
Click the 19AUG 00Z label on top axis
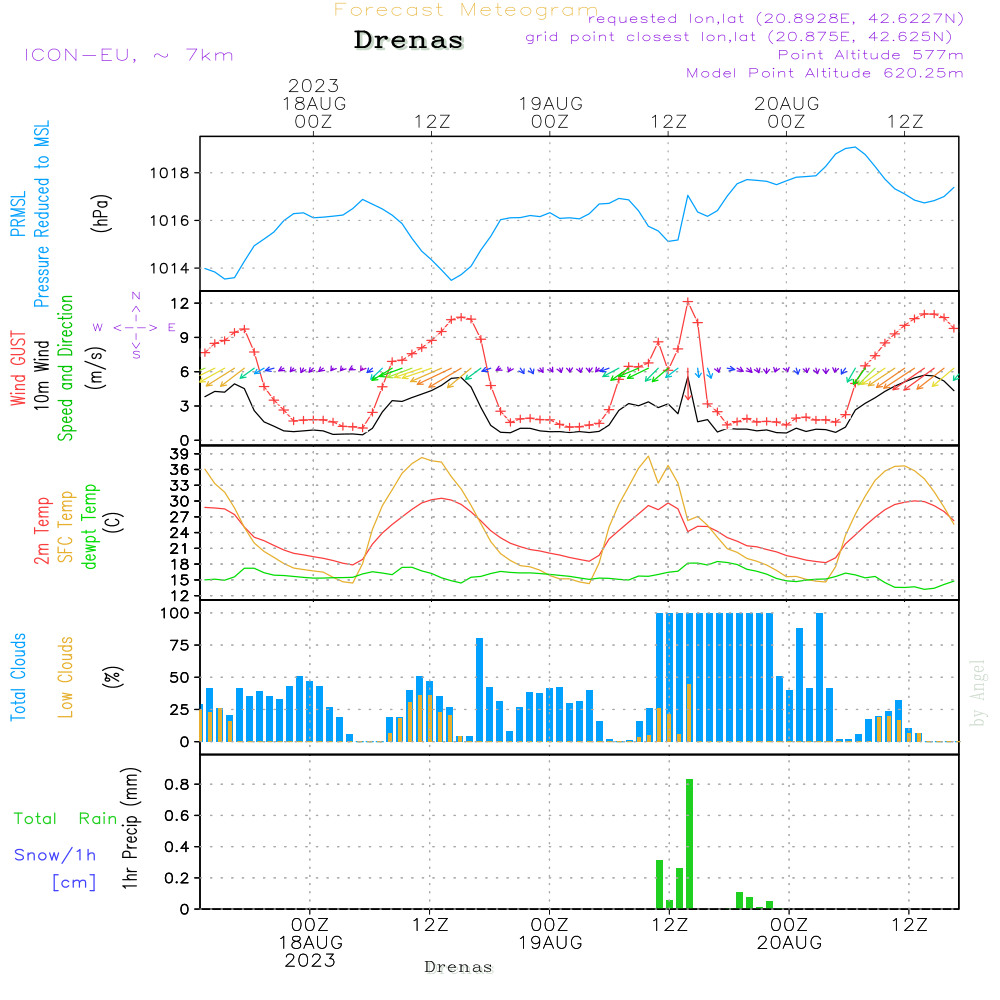tap(550, 112)
